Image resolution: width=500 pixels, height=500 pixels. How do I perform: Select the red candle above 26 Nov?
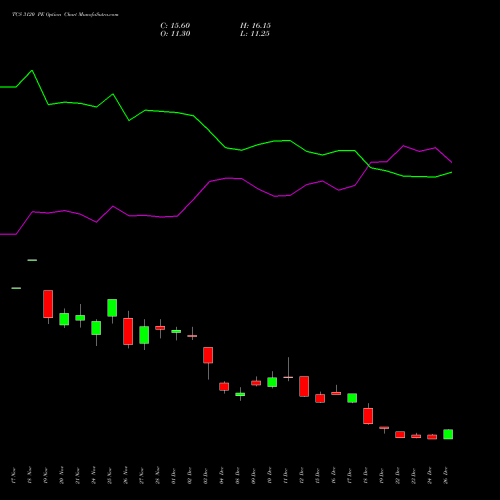128,331
